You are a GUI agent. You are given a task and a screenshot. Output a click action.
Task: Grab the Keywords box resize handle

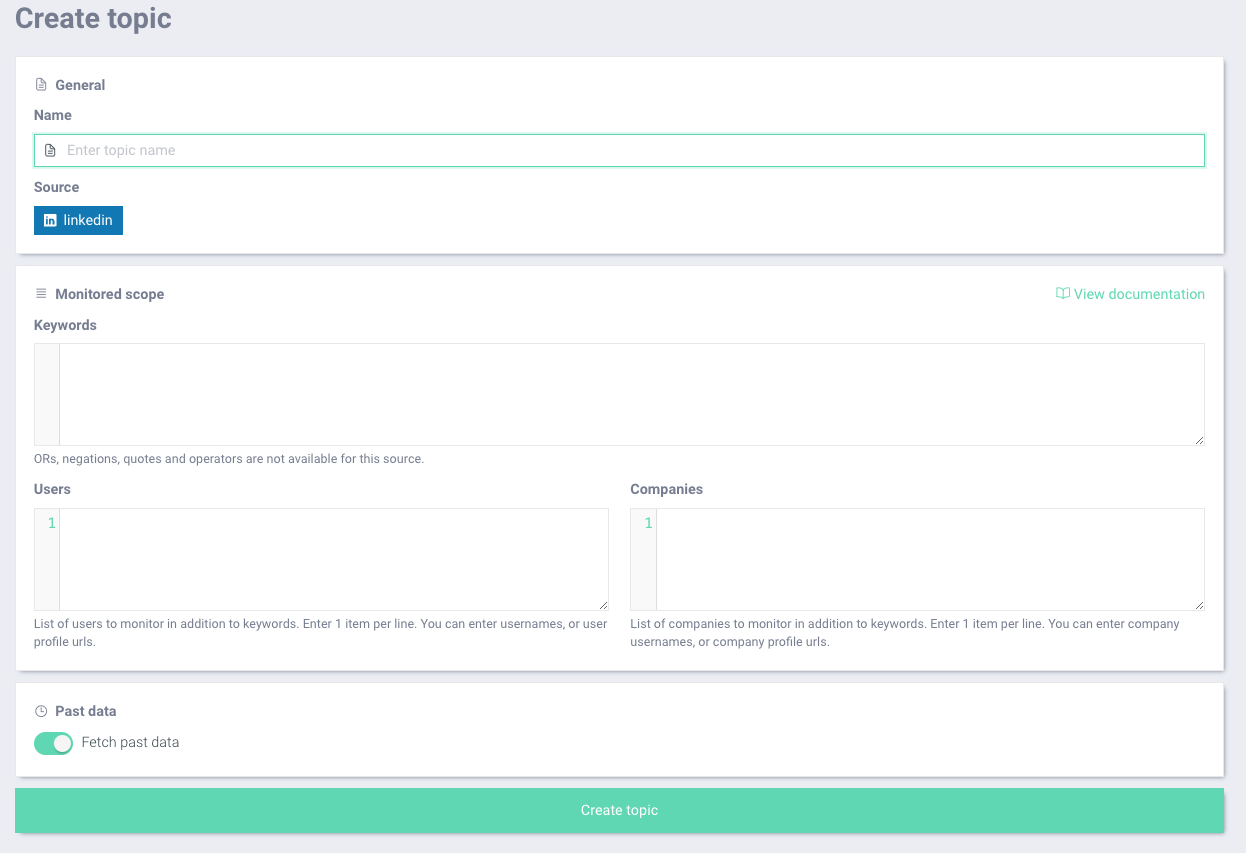pyautogui.click(x=1199, y=440)
